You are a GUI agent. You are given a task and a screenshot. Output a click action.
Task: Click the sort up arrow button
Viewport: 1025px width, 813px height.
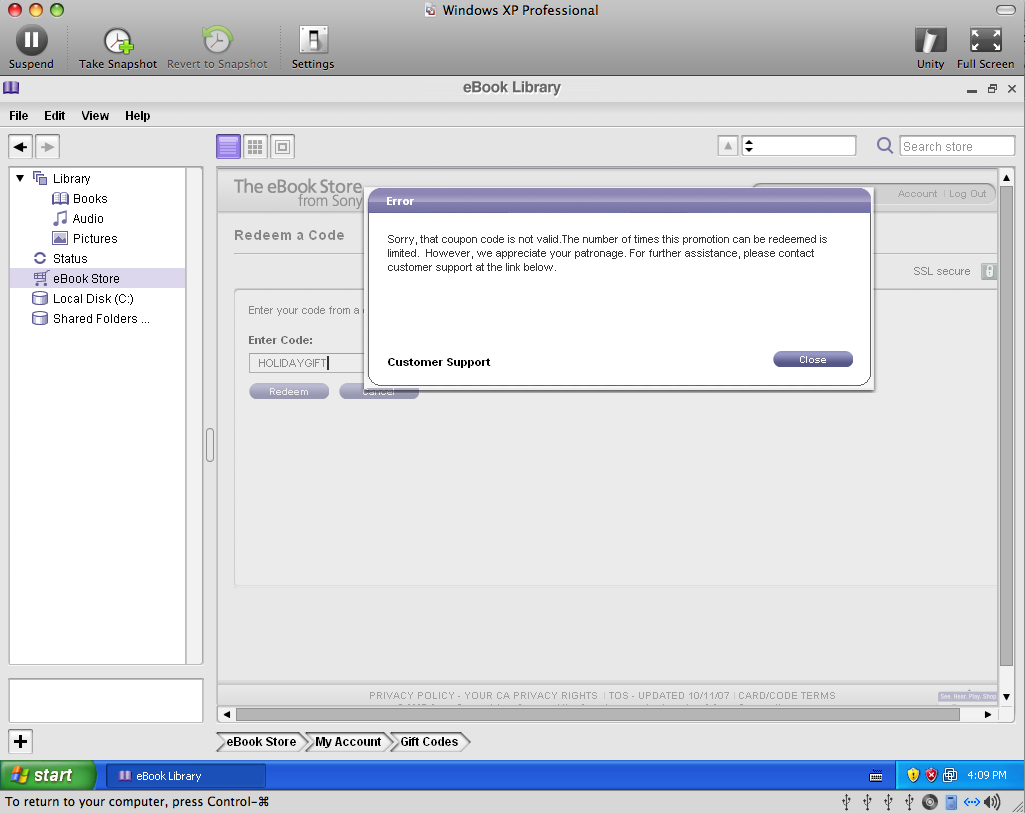728,146
